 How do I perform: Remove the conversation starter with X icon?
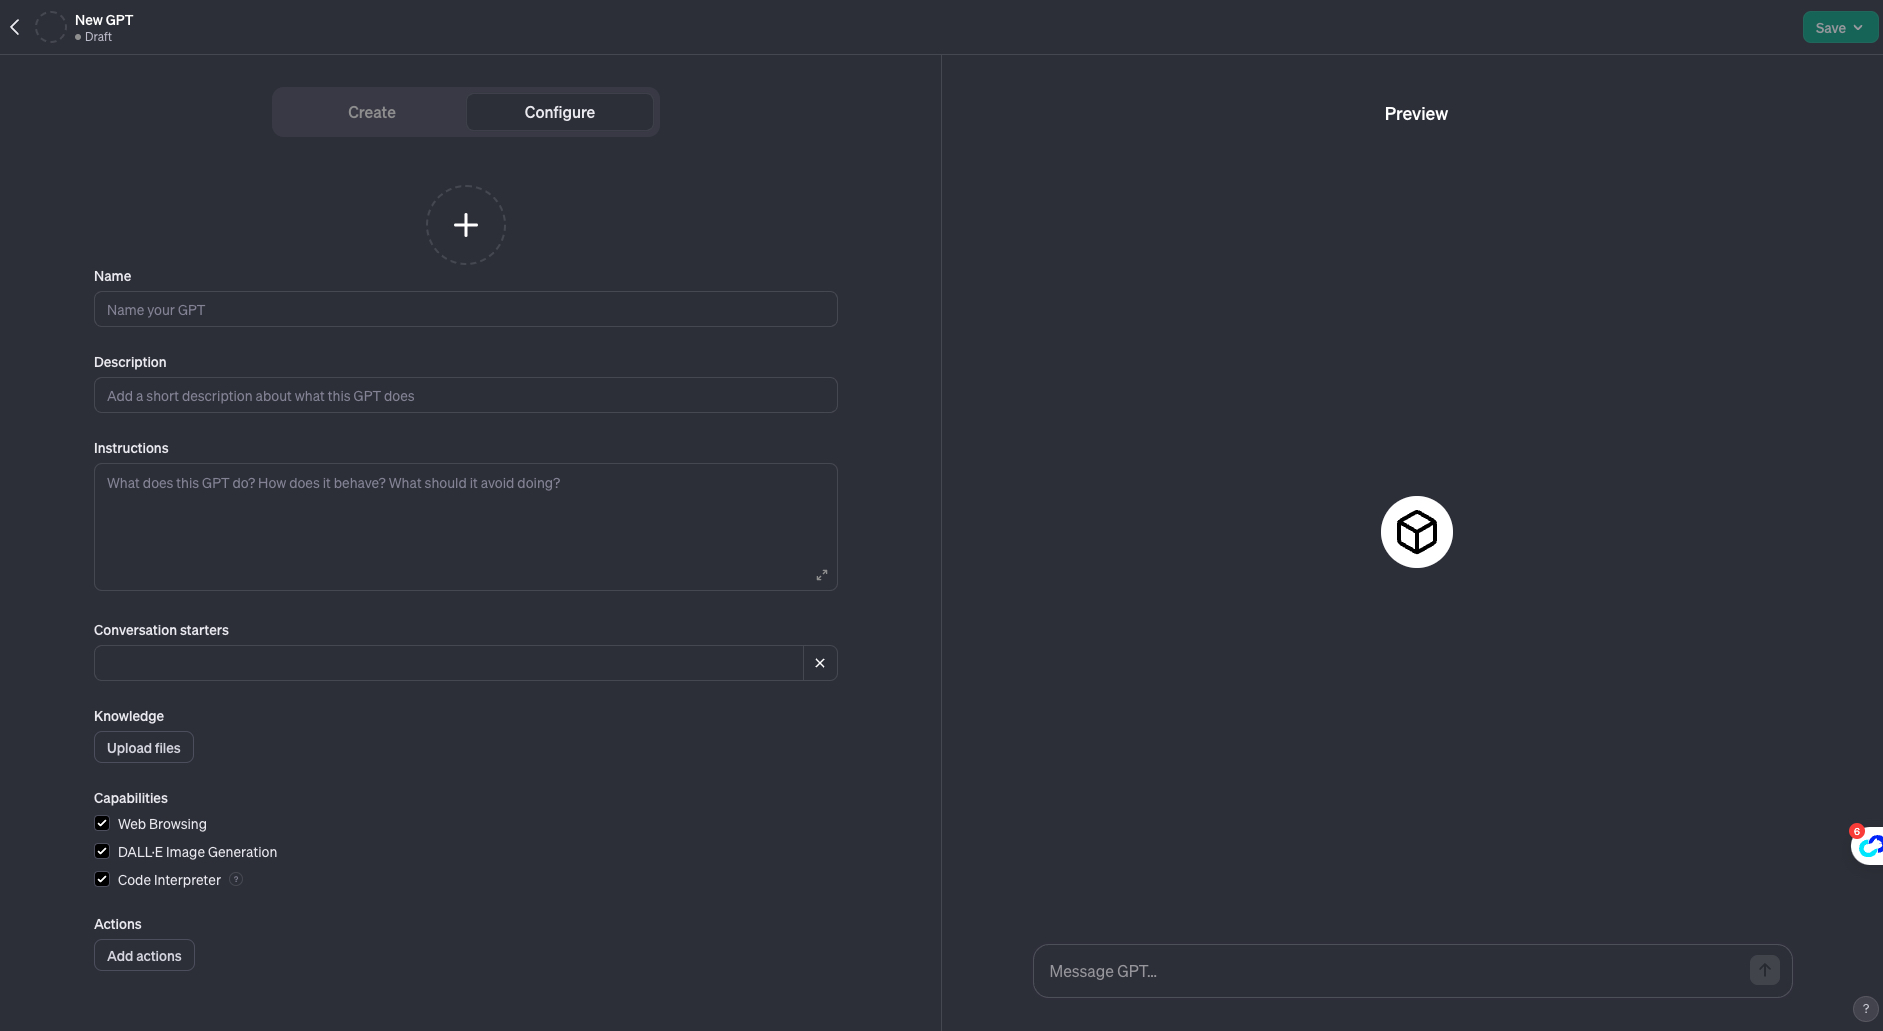point(820,663)
